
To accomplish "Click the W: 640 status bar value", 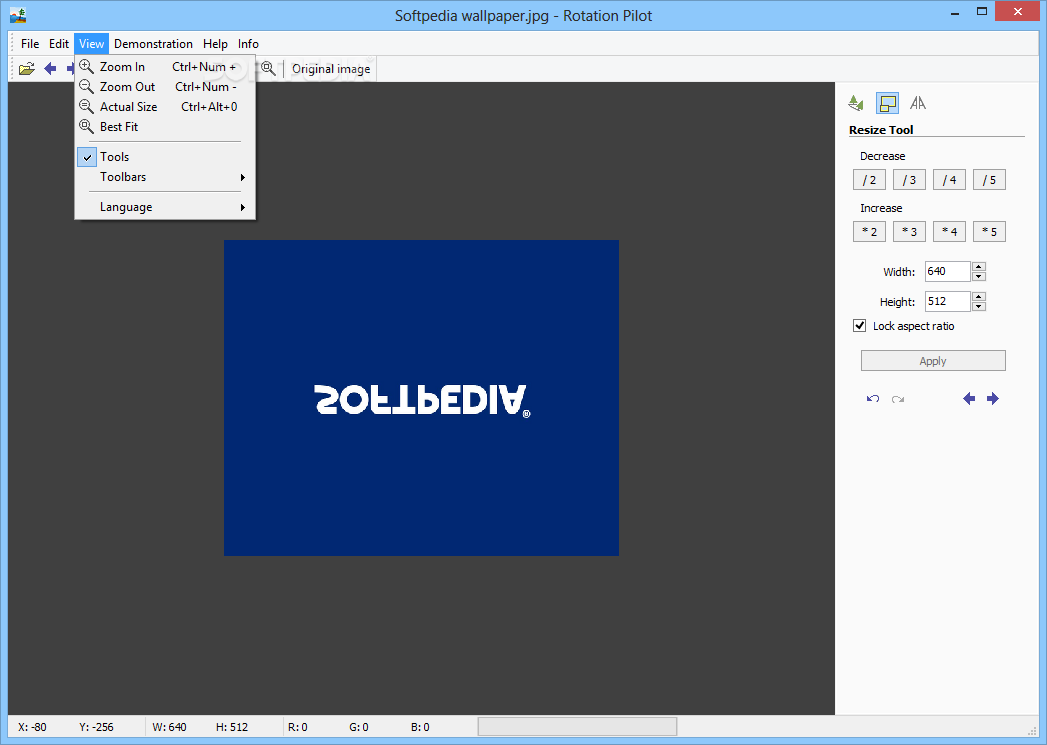I will point(170,727).
